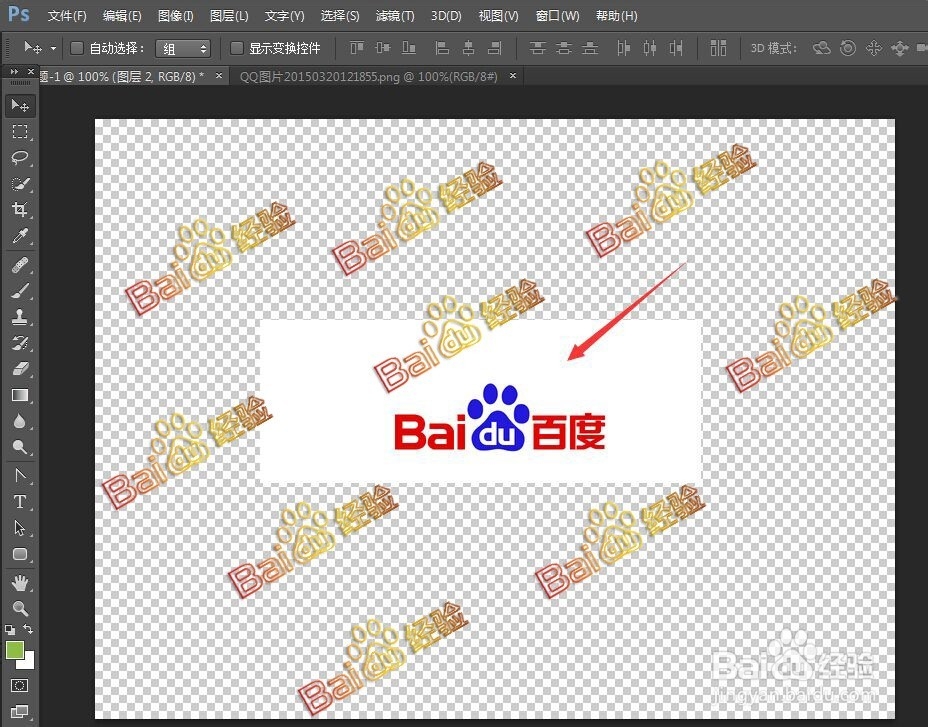This screenshot has width=928, height=727.
Task: Select the Eraser tool
Action: click(x=20, y=369)
